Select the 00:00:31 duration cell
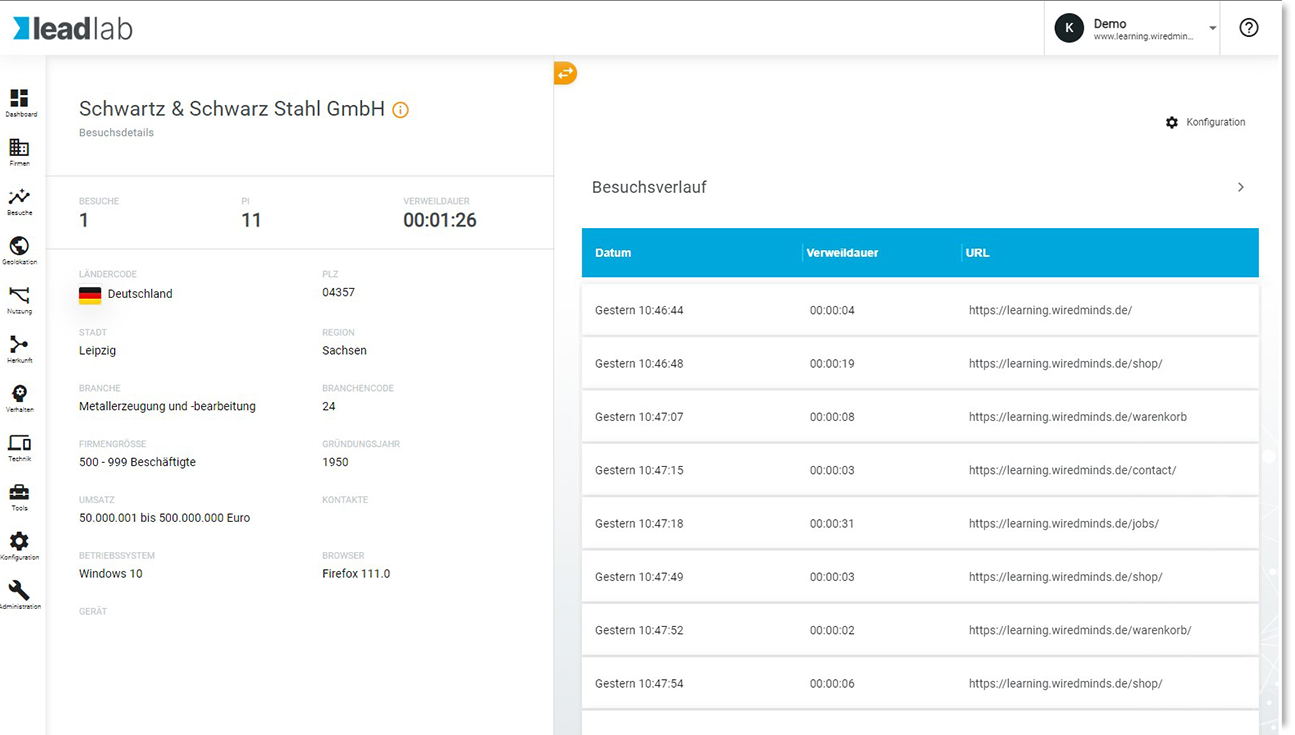1295x735 pixels. coord(832,524)
